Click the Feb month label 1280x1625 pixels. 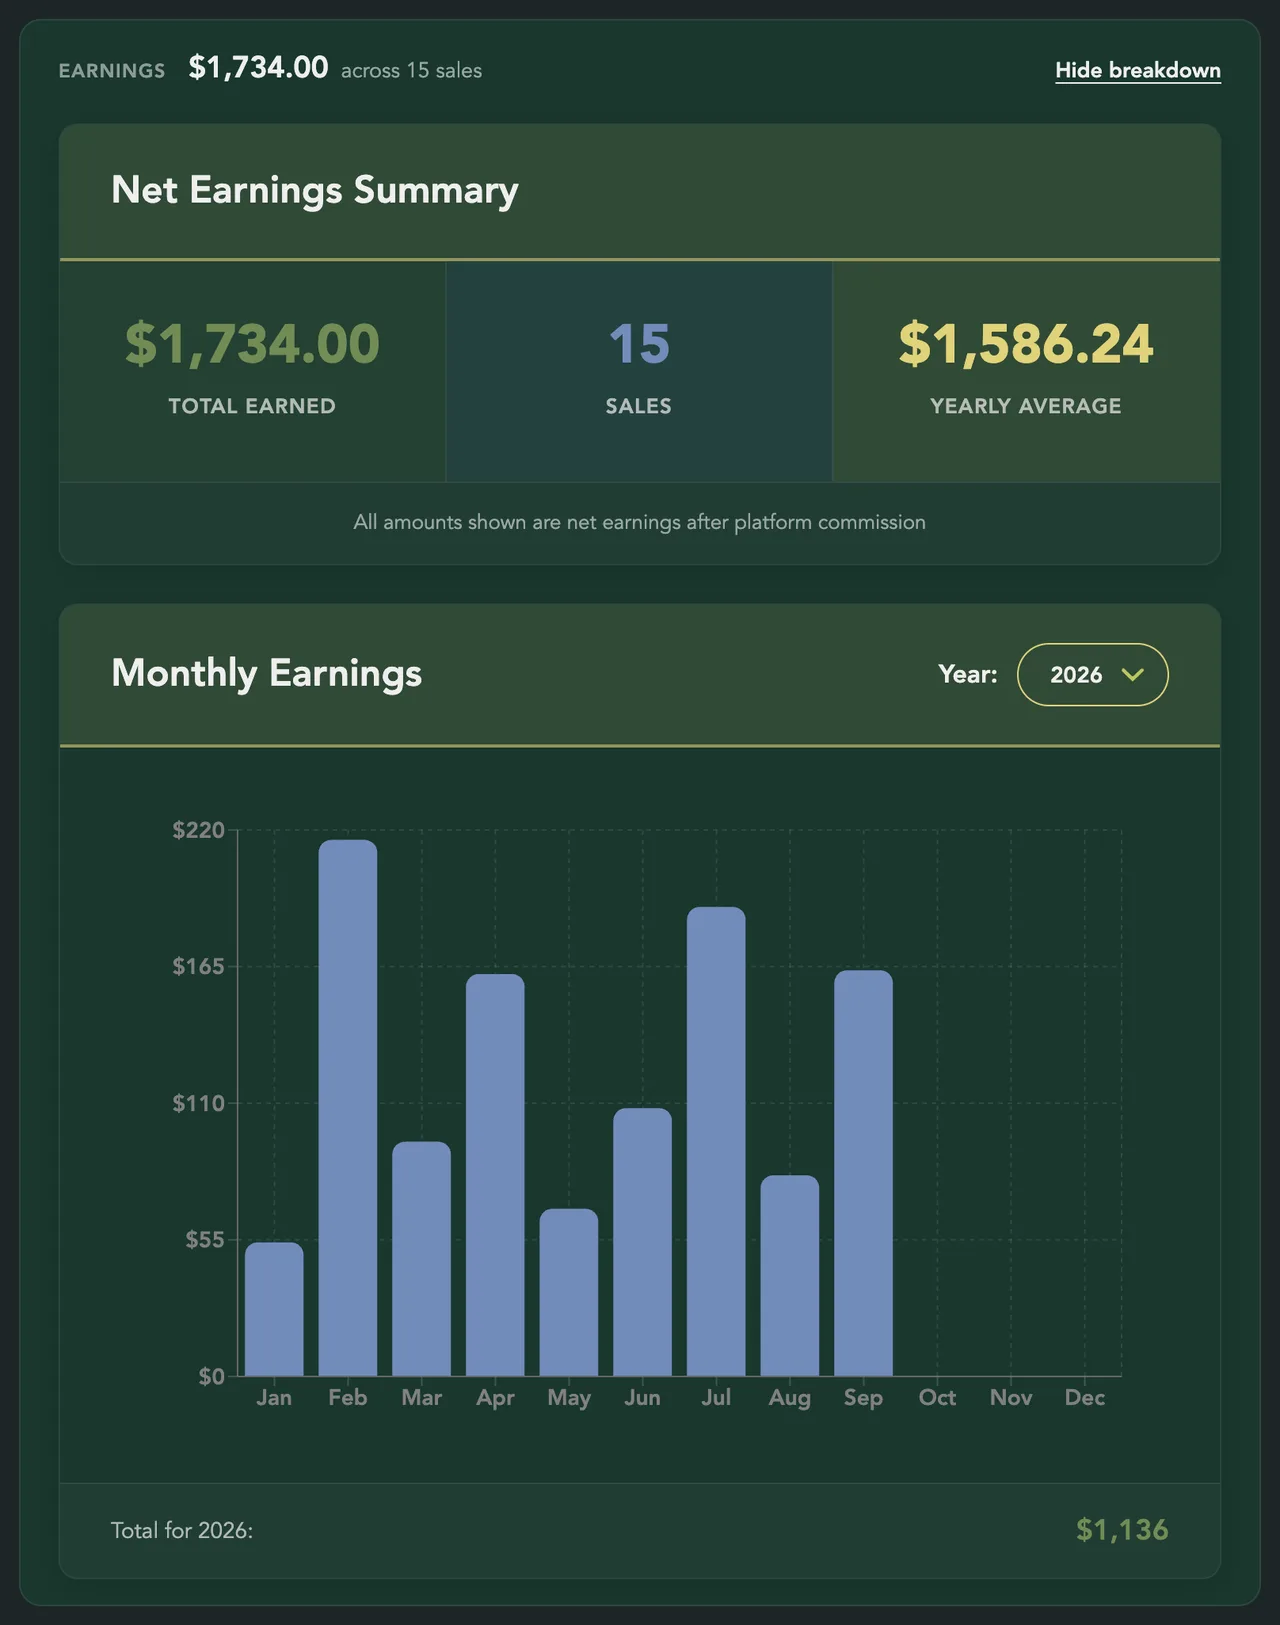(348, 1397)
